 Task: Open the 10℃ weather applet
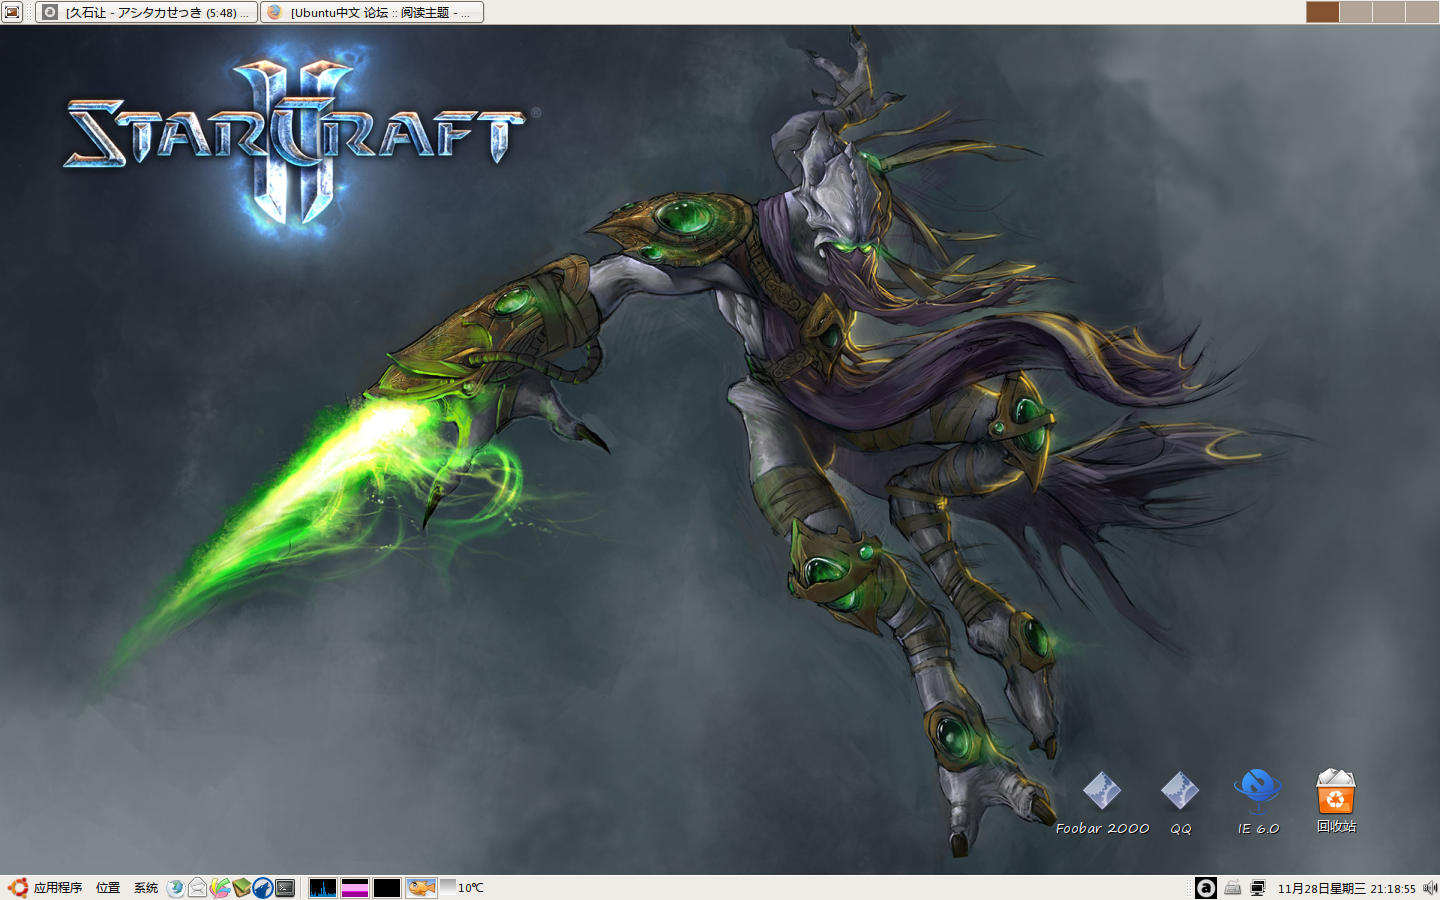coord(462,888)
